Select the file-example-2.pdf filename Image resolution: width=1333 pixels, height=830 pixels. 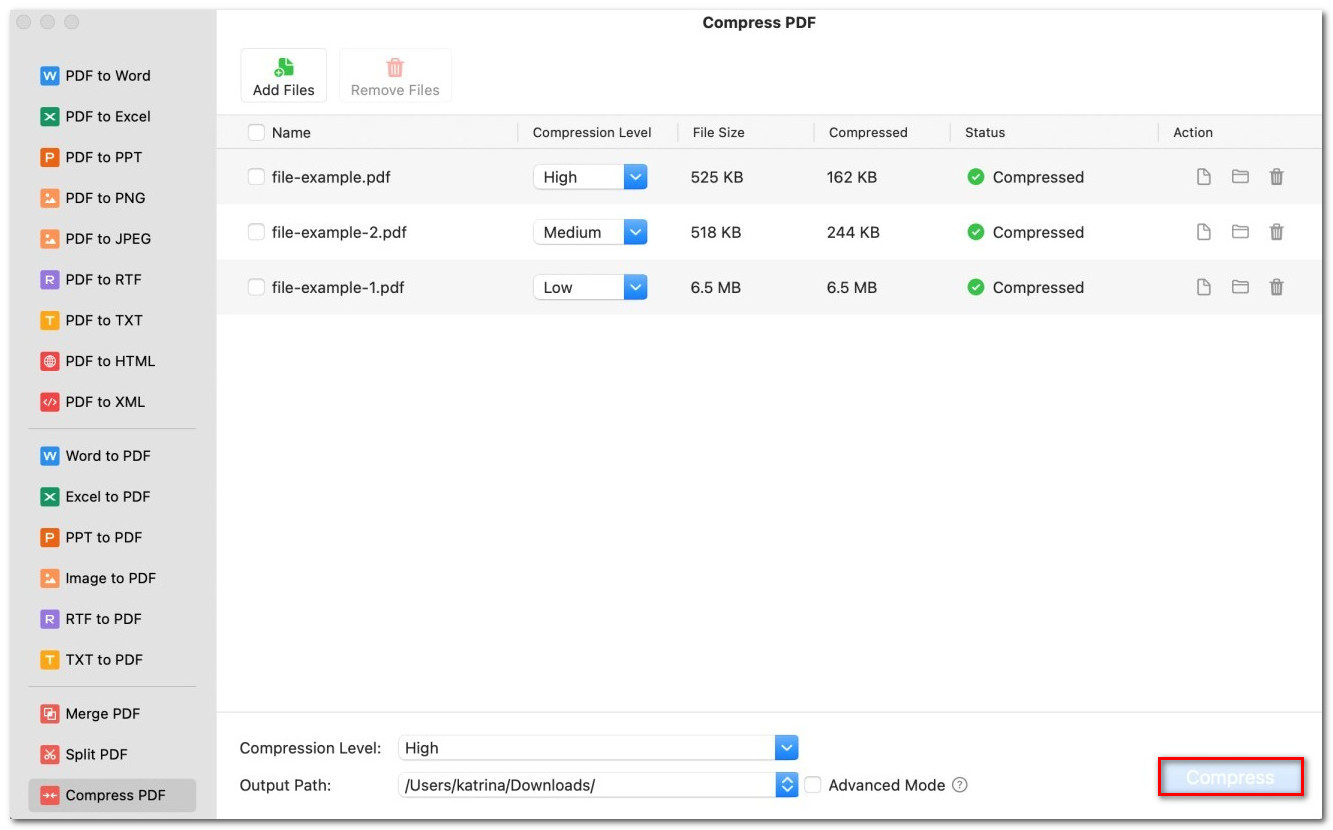pos(339,232)
